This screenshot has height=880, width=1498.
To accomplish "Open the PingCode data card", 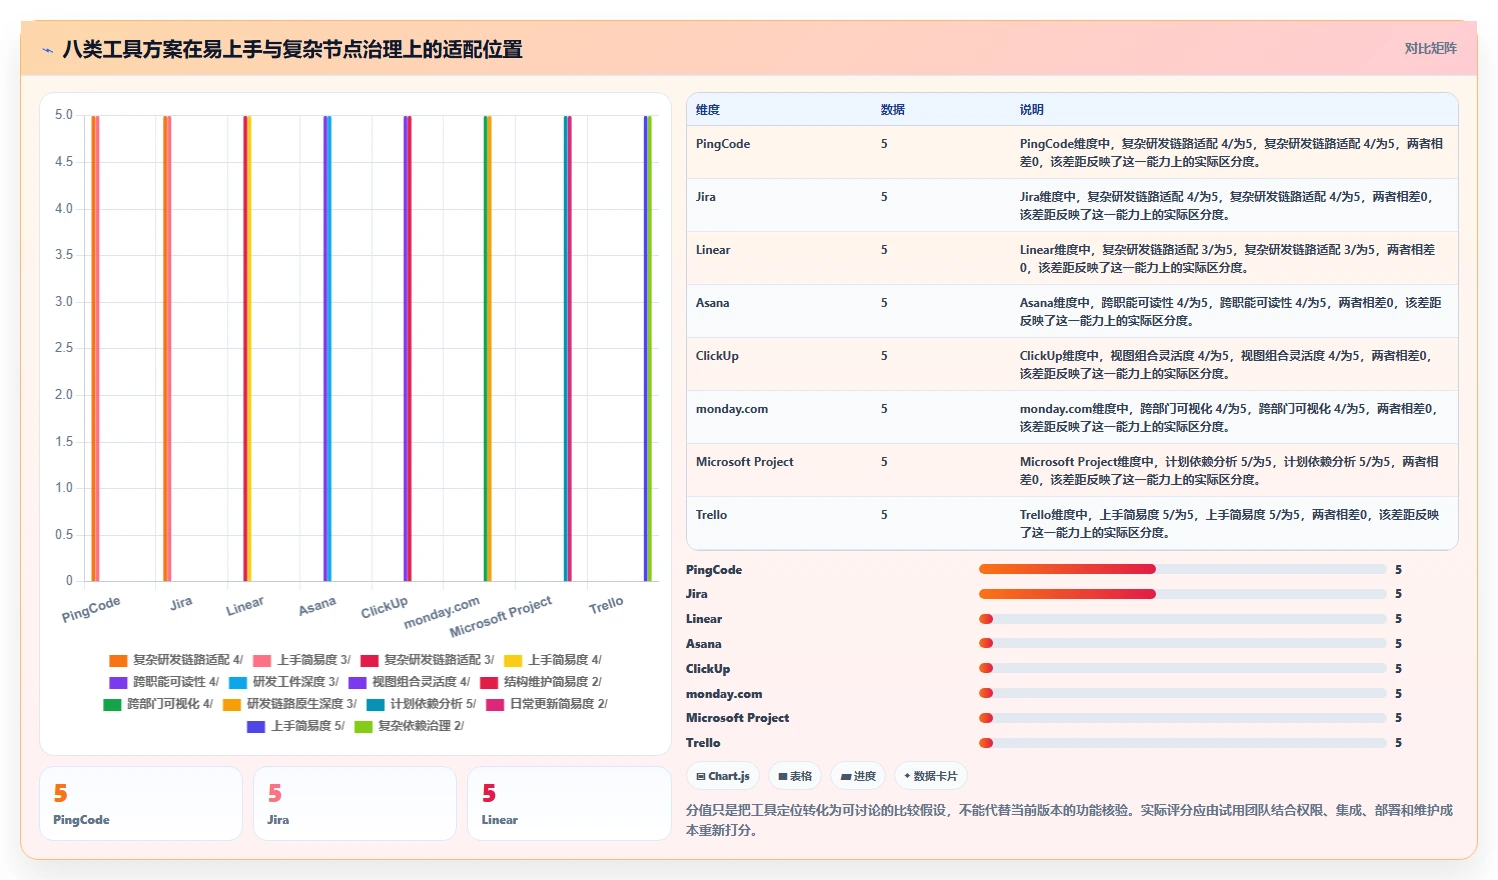I will 141,804.
